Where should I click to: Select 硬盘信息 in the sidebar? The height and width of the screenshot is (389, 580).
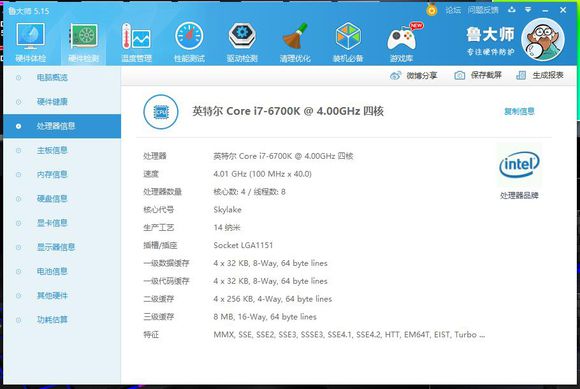(x=62, y=199)
